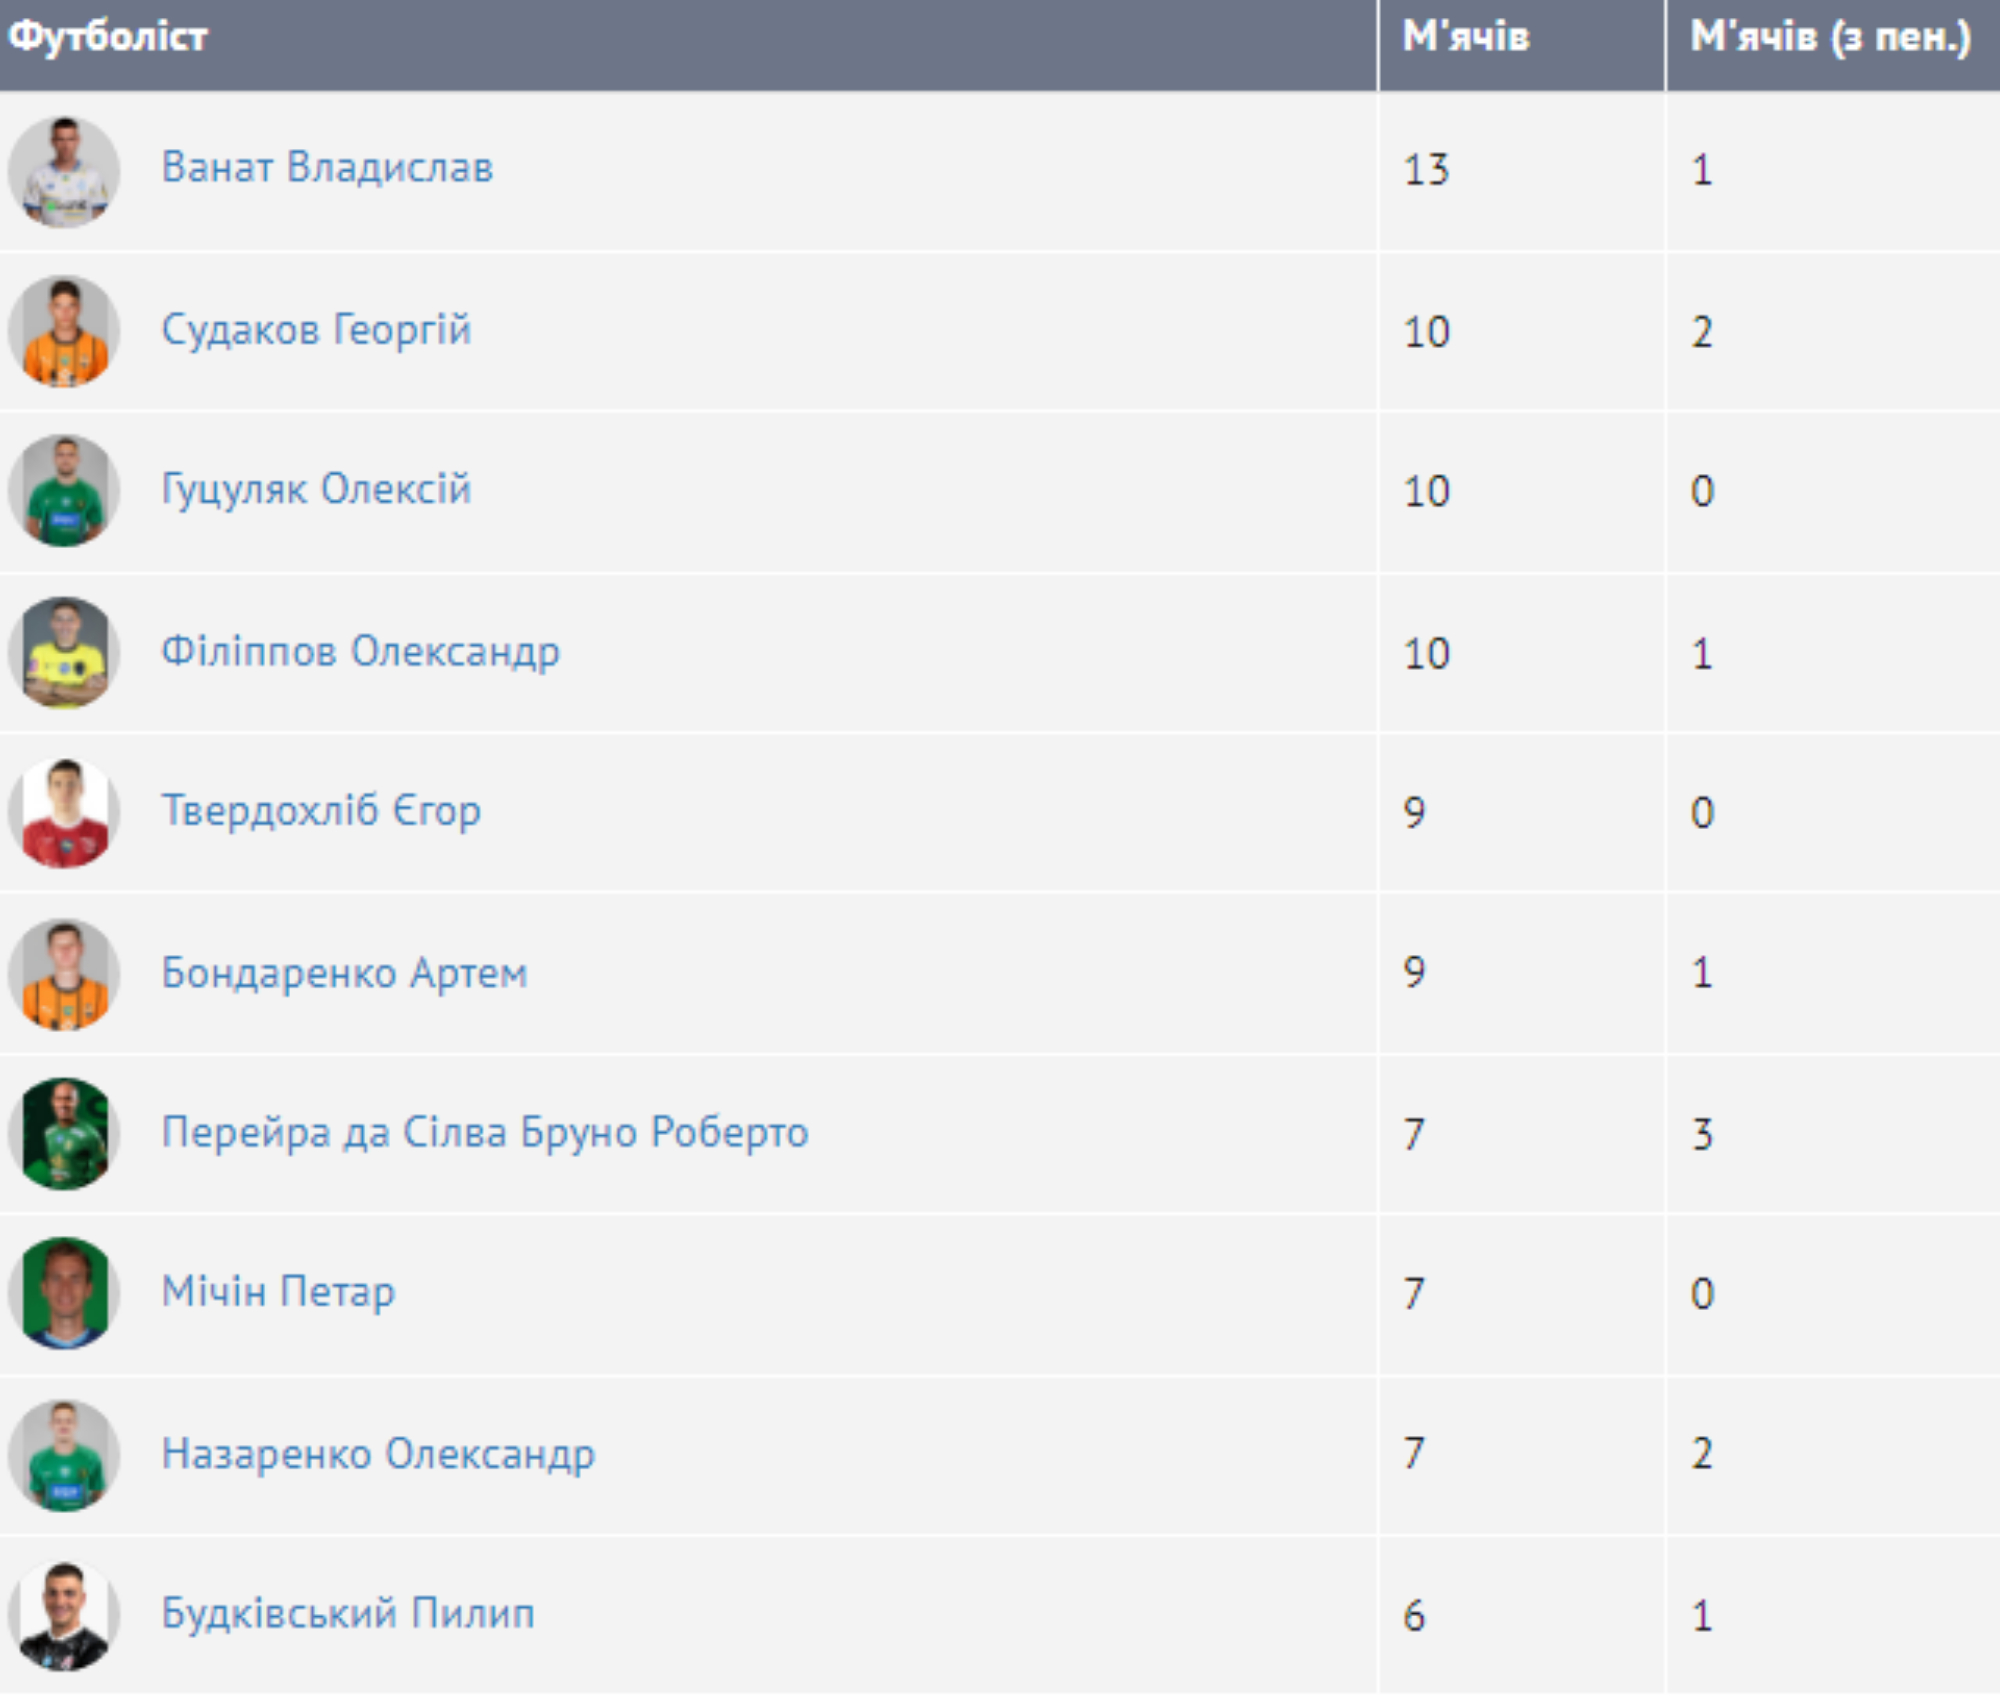Open Назаренко Олександр player link
Screen dimensions: 2000x1698
tap(378, 1454)
